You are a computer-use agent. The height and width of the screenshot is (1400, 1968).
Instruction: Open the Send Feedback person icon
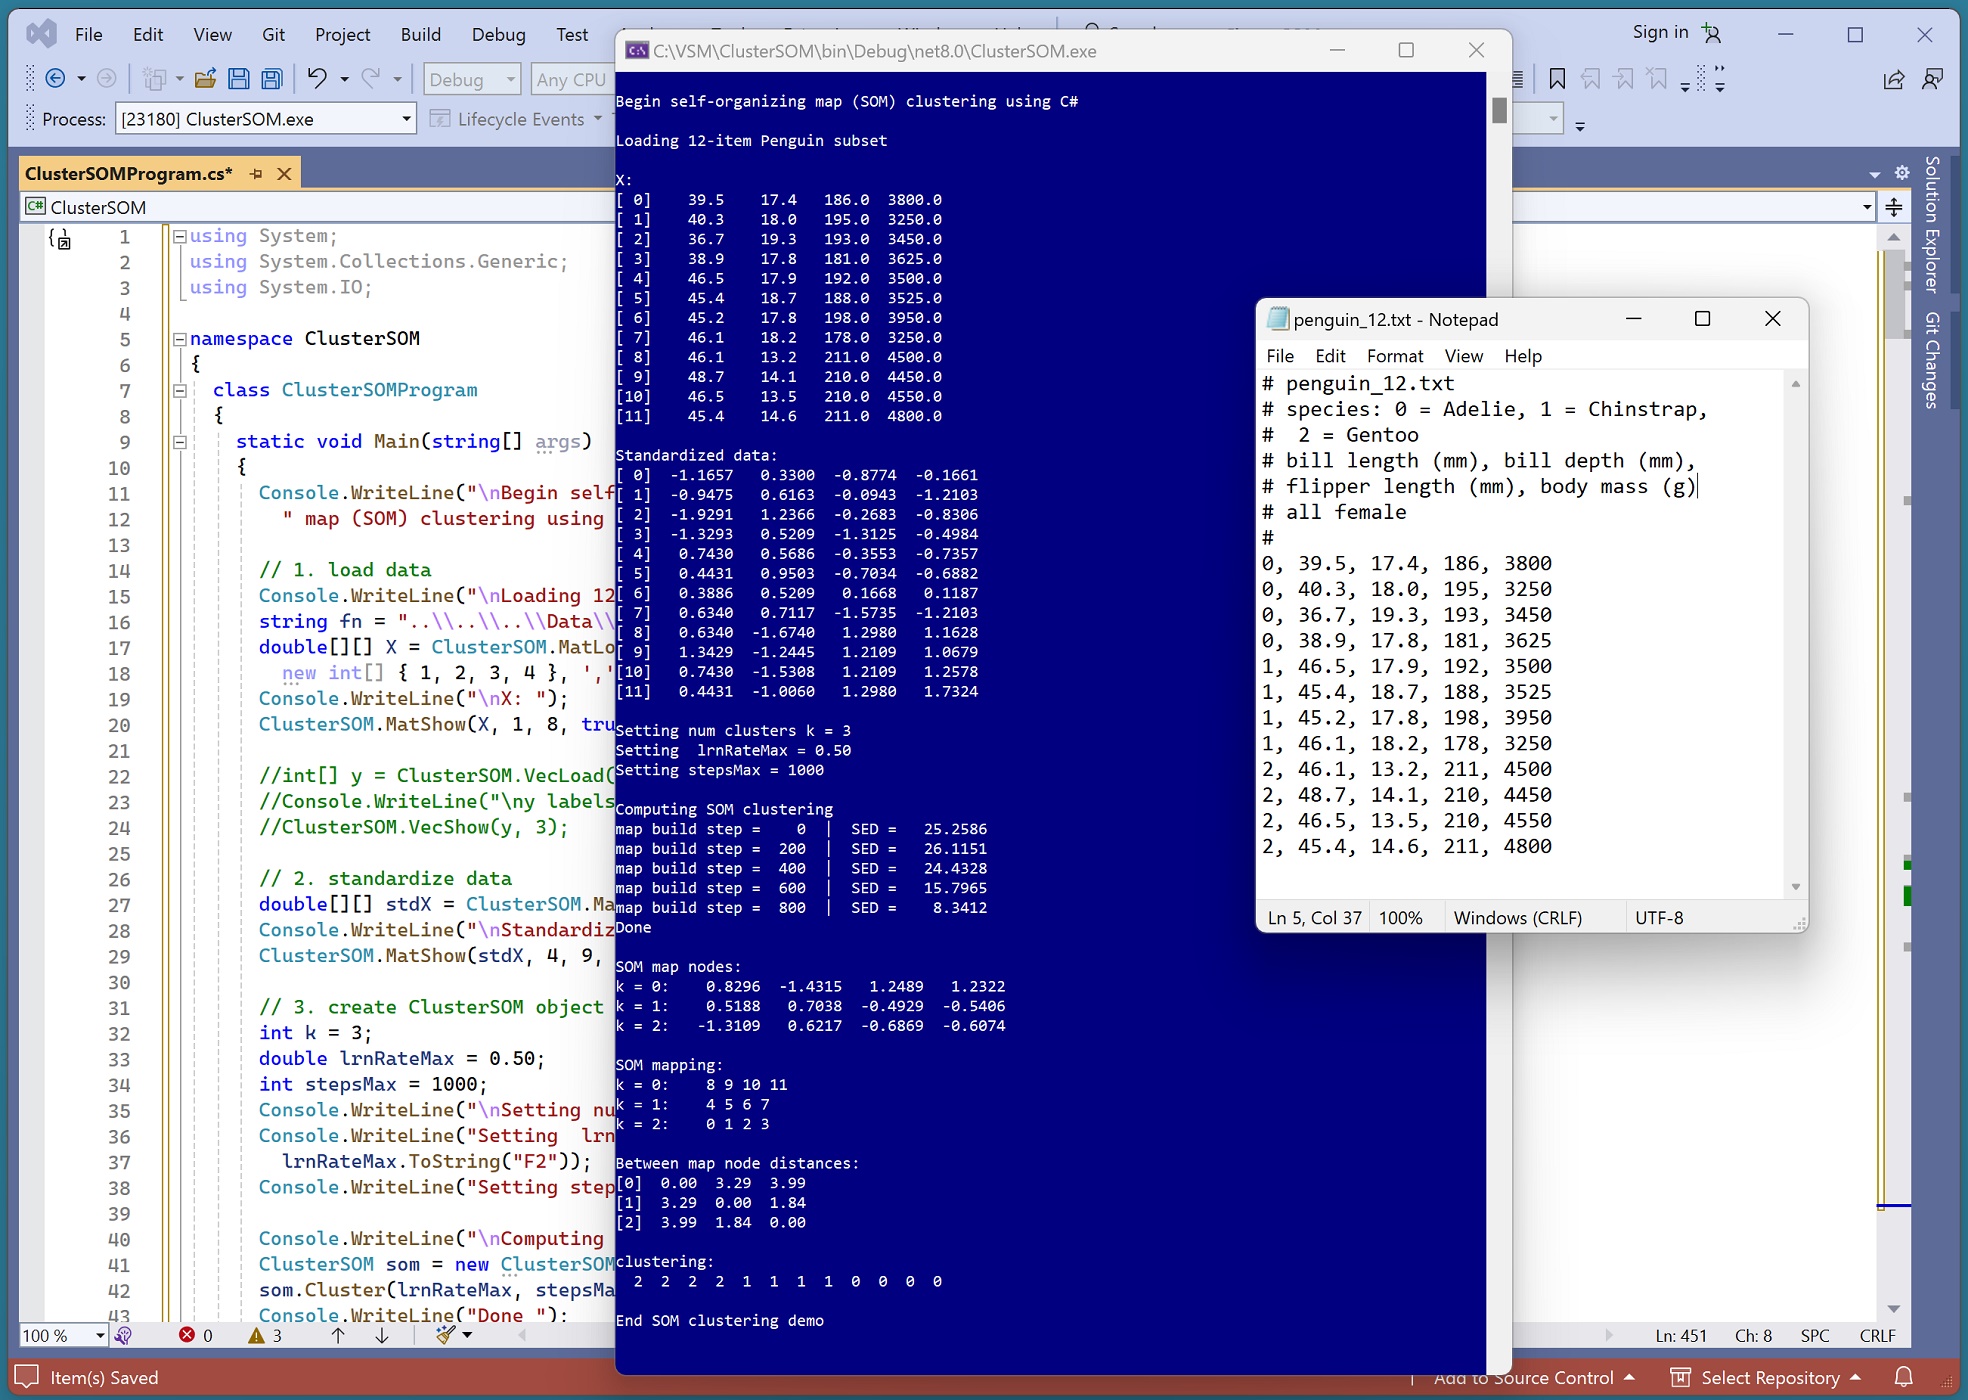[1933, 80]
